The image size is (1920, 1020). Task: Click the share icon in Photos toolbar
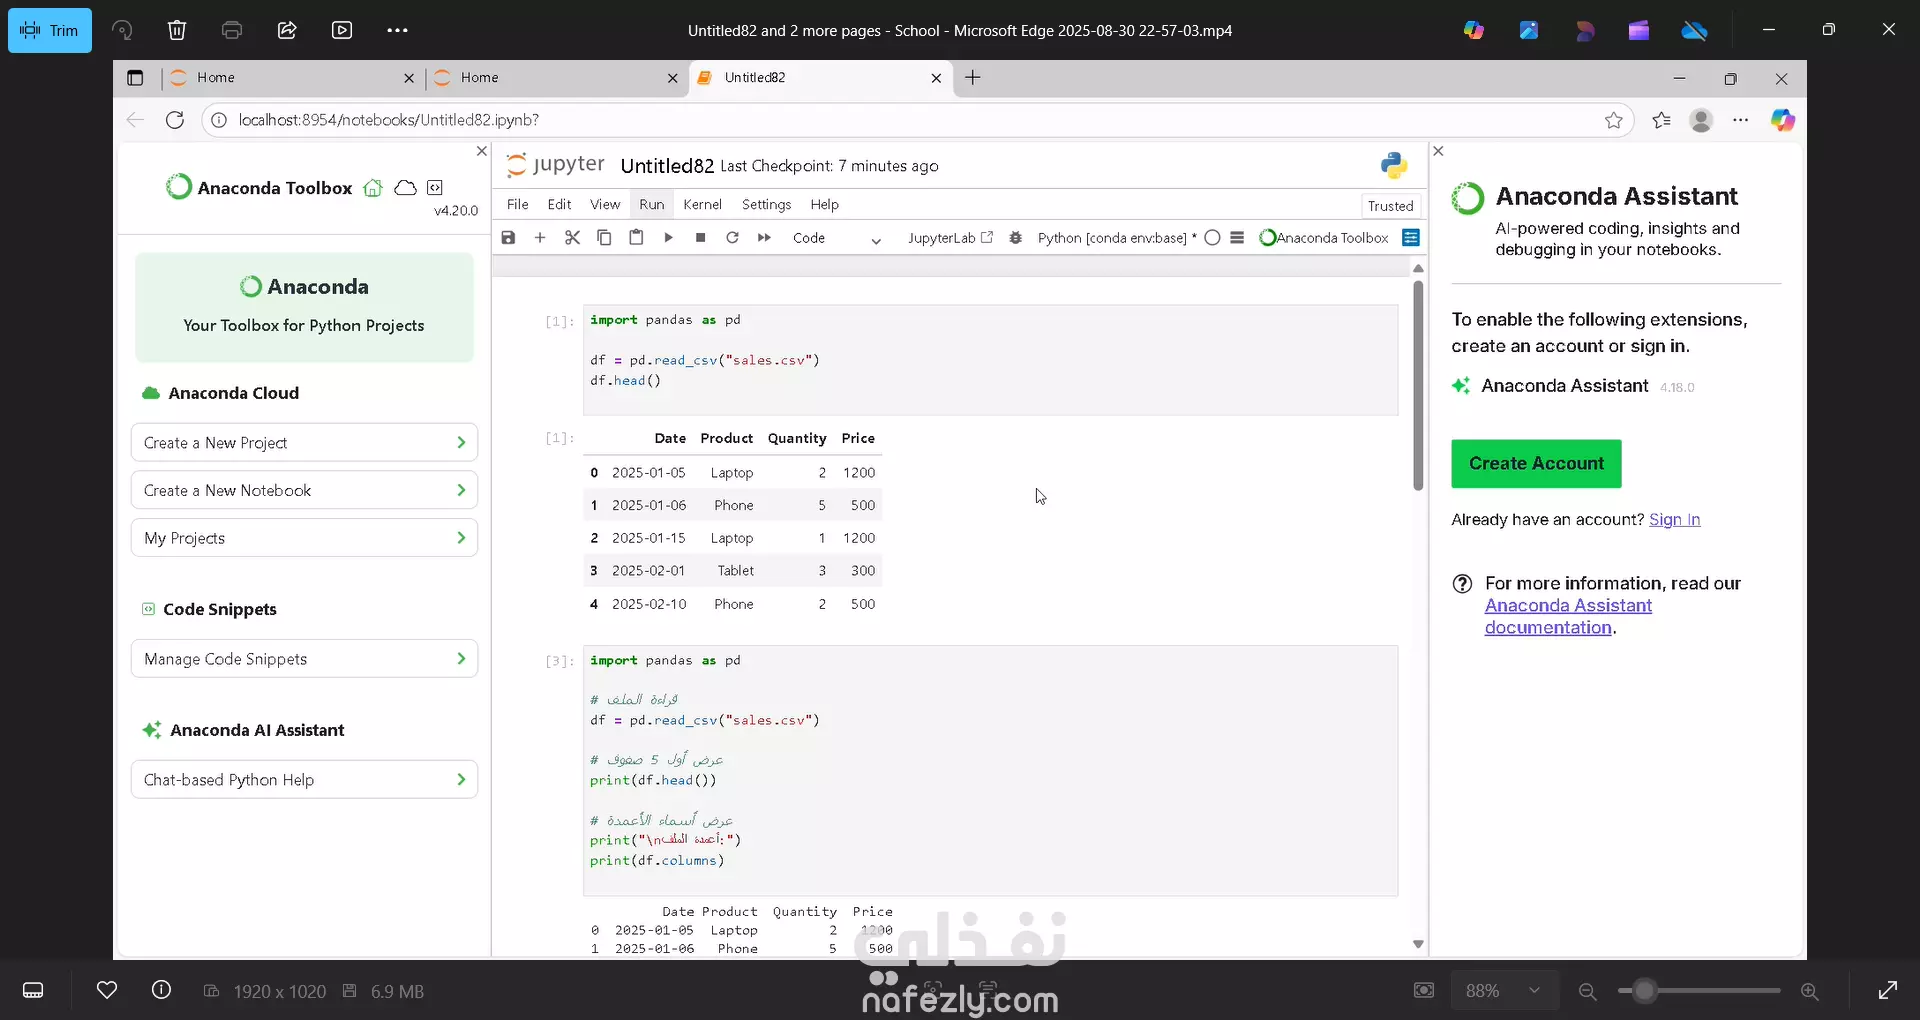[x=287, y=30]
